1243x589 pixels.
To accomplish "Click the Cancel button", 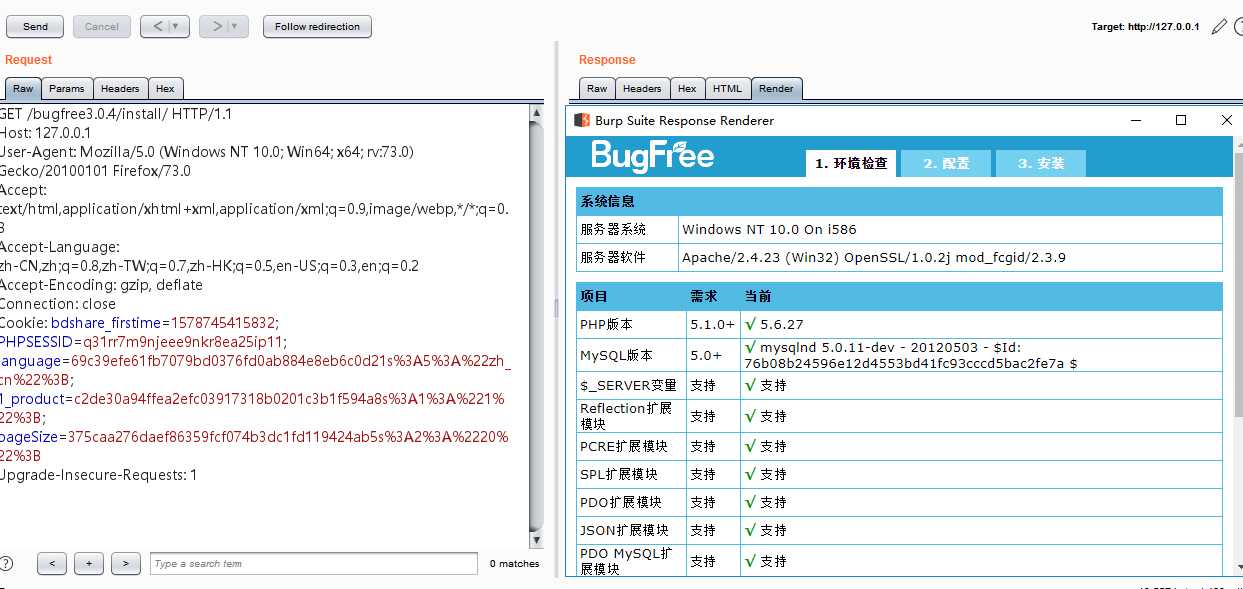I will click(x=102, y=27).
